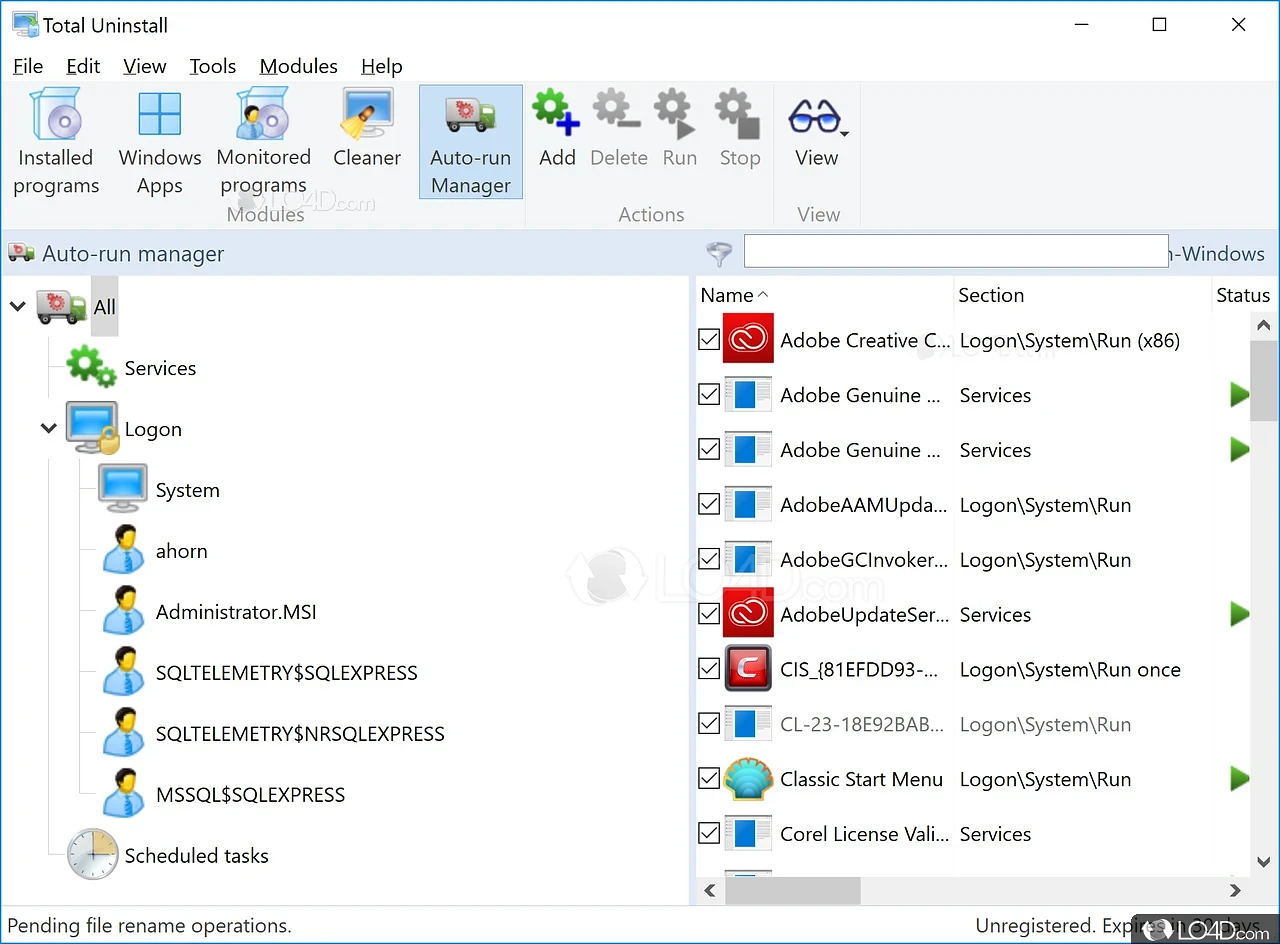Disable the Corel License Validation checkbox

[x=709, y=833]
